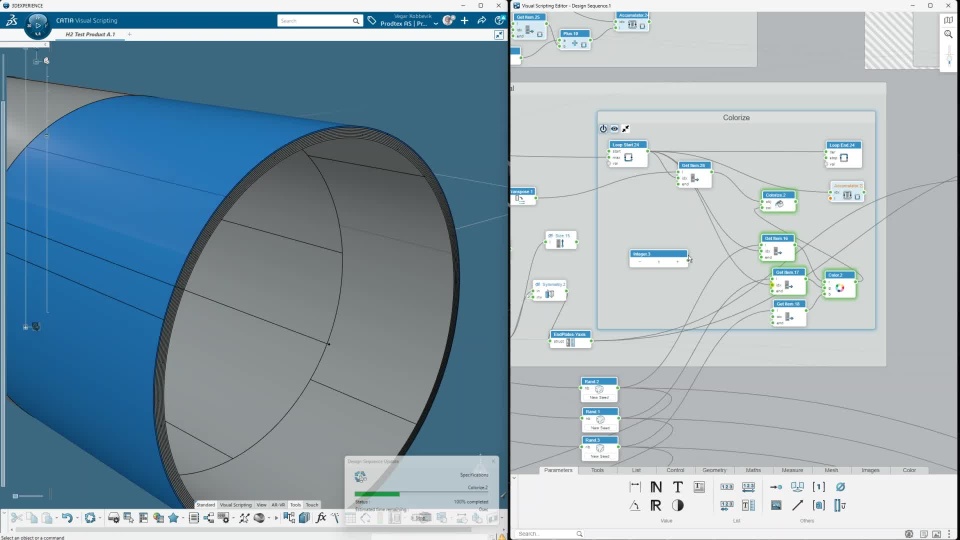
Task: Click the Colorize.2 update progress bar
Action: (421, 493)
